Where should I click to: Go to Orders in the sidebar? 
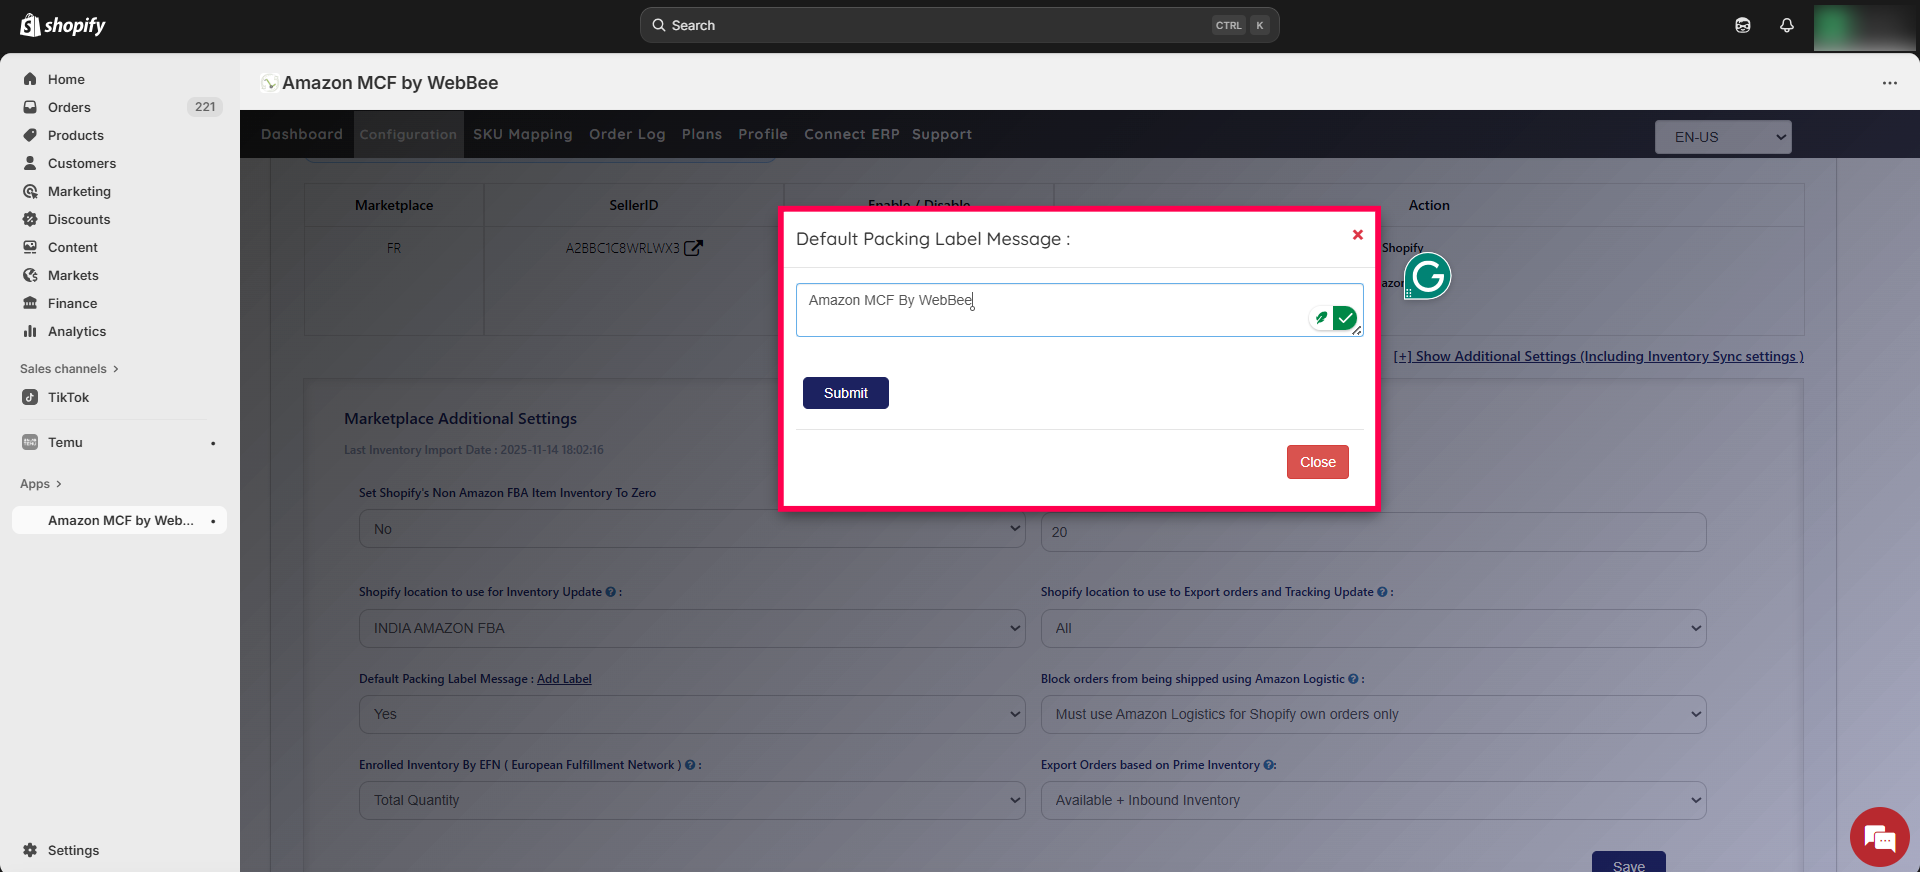69,107
